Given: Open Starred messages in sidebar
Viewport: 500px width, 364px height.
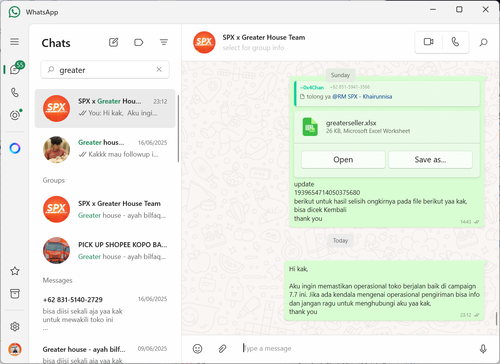Looking at the screenshot, I should (15, 271).
